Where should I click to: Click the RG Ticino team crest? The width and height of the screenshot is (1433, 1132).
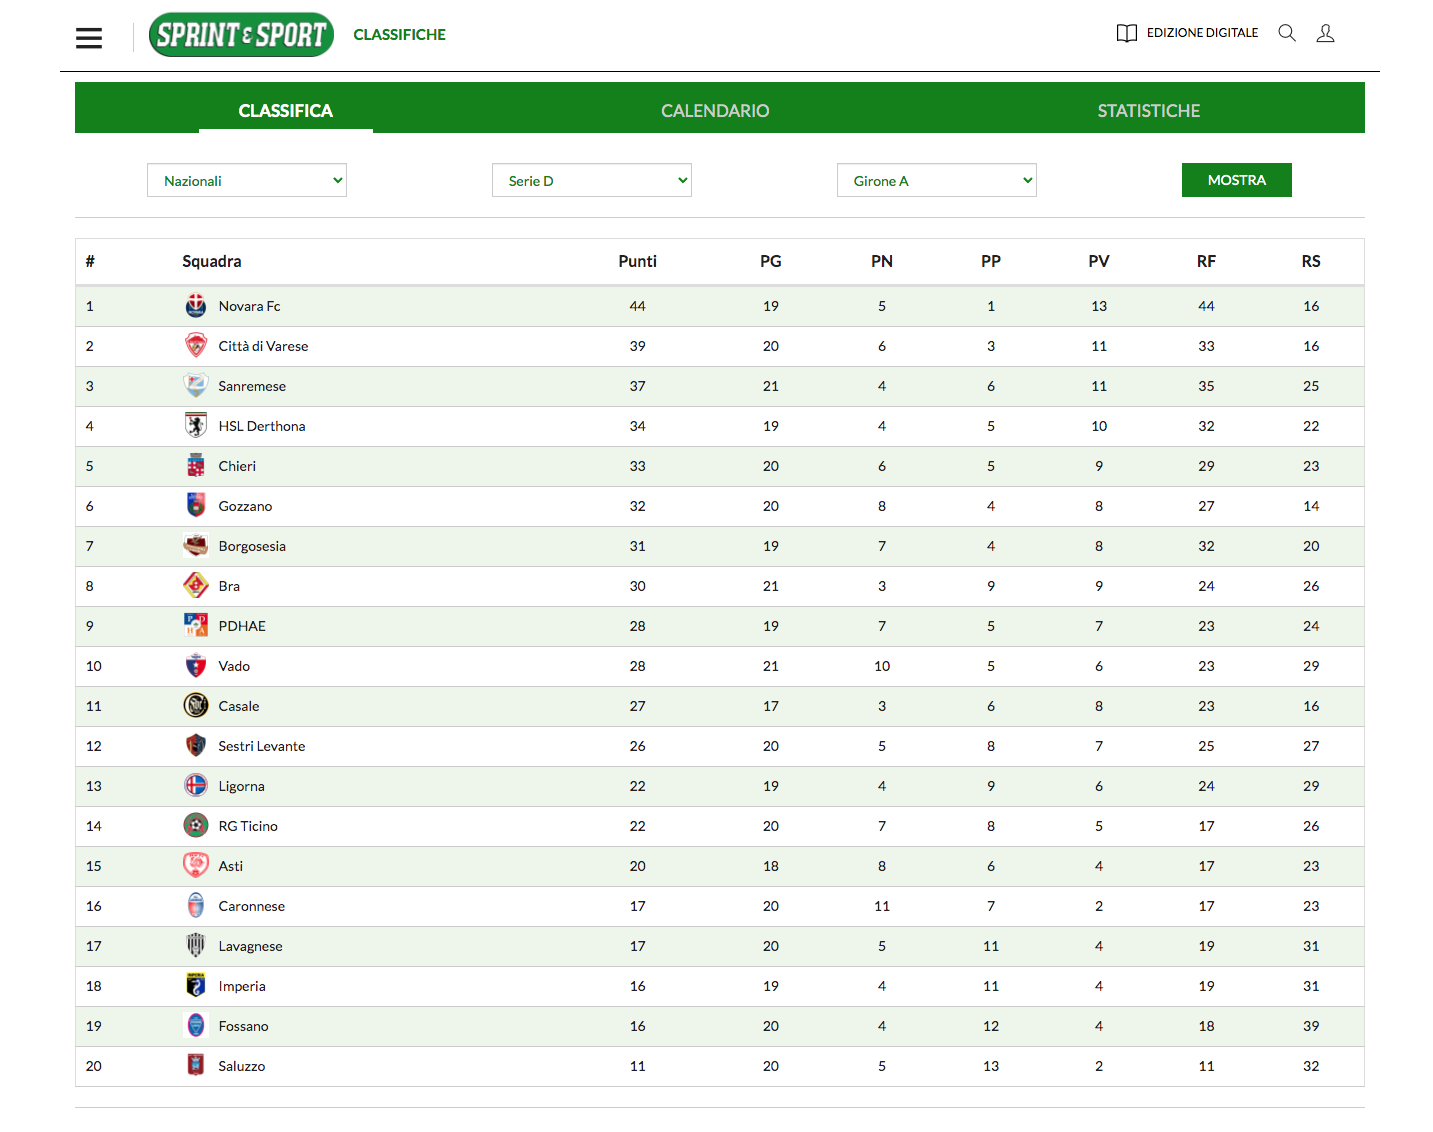point(196,826)
